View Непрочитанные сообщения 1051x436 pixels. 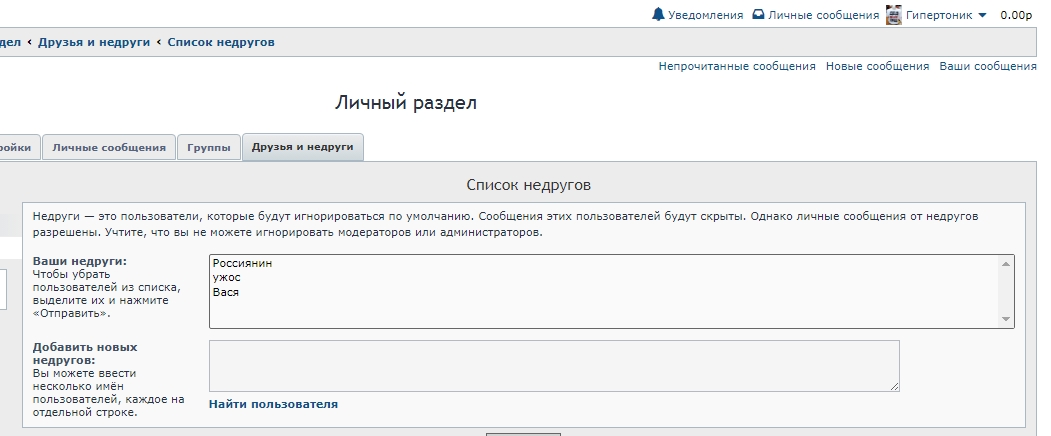(x=737, y=66)
